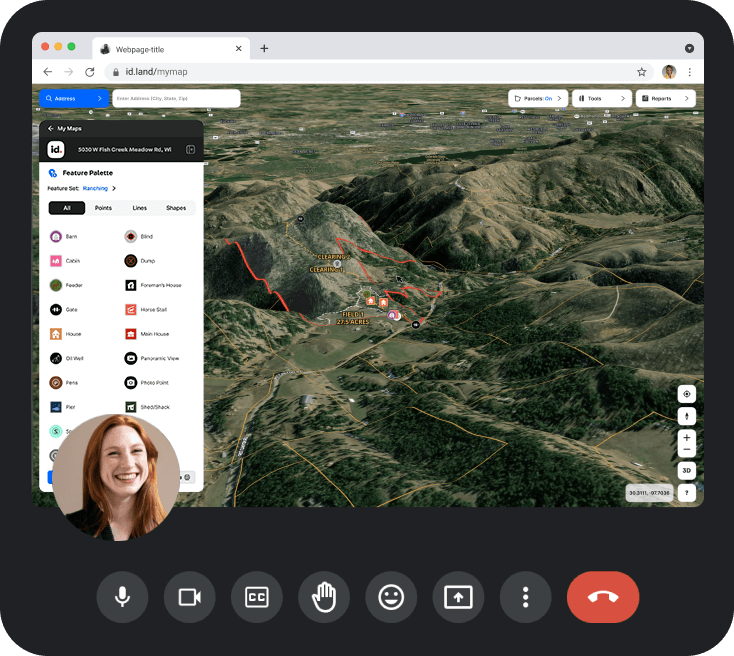
Task: Turn on closed captions
Action: 257,597
